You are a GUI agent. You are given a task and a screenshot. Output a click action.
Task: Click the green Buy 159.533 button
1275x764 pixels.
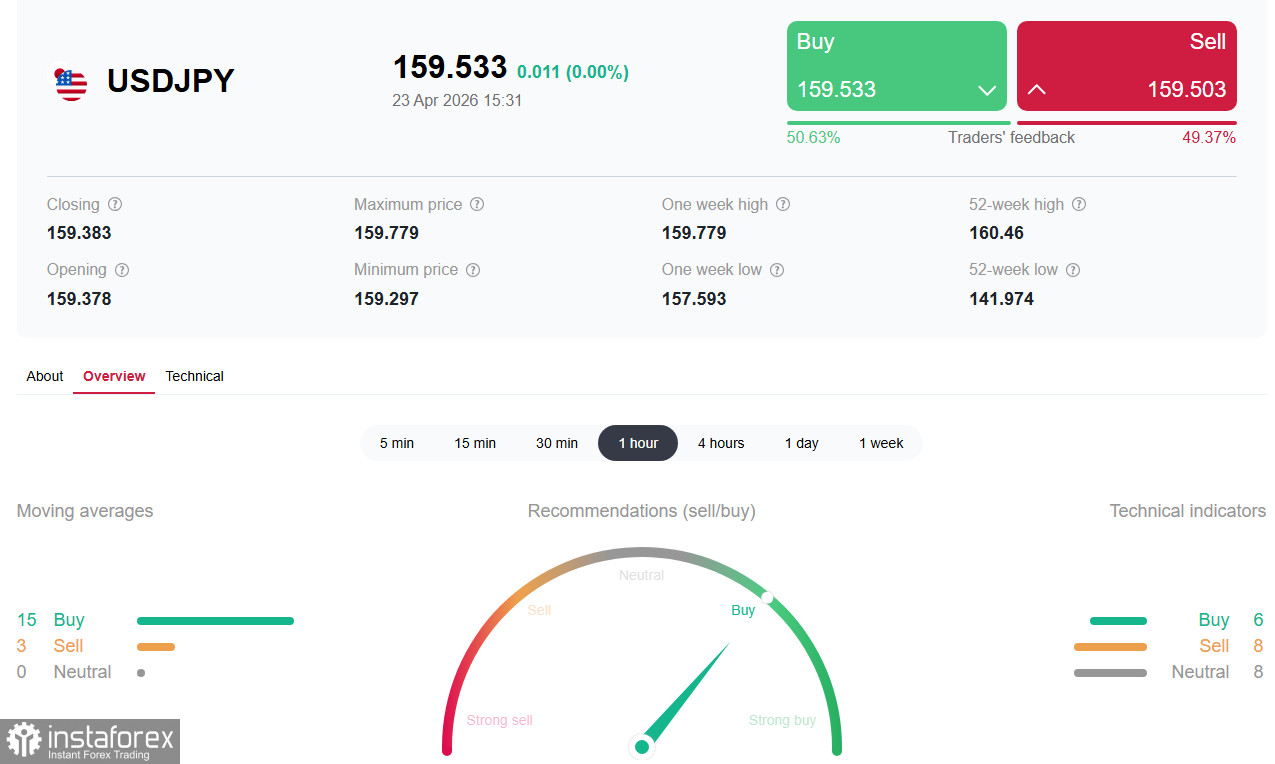tap(897, 66)
